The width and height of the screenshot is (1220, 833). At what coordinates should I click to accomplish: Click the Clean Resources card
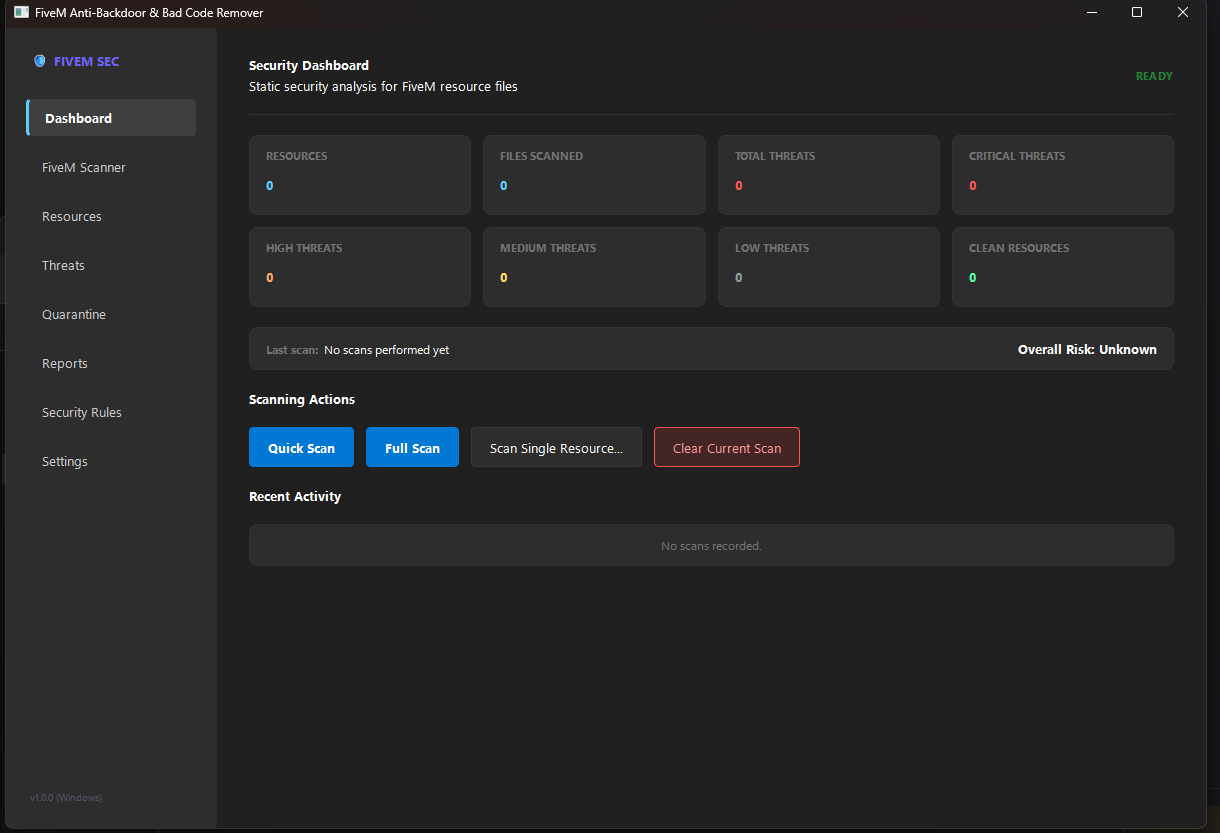point(1063,267)
